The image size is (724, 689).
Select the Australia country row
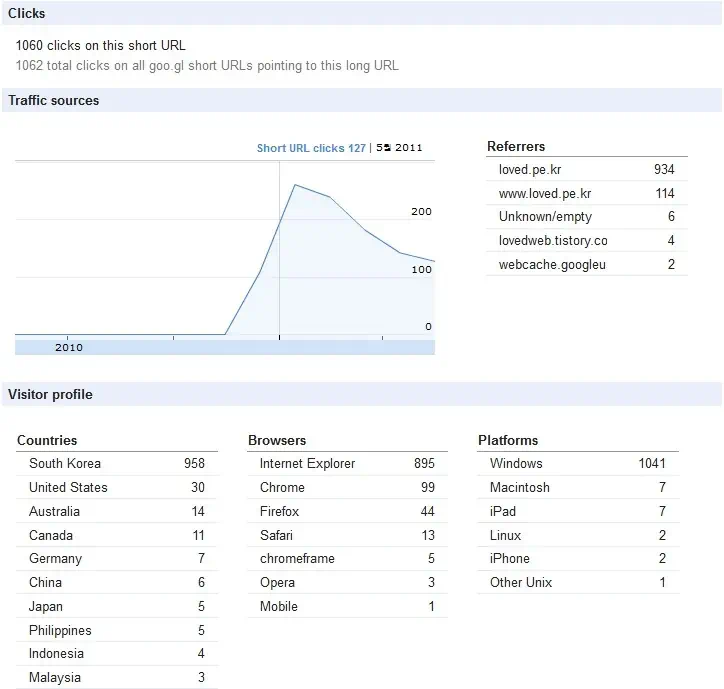click(117, 512)
